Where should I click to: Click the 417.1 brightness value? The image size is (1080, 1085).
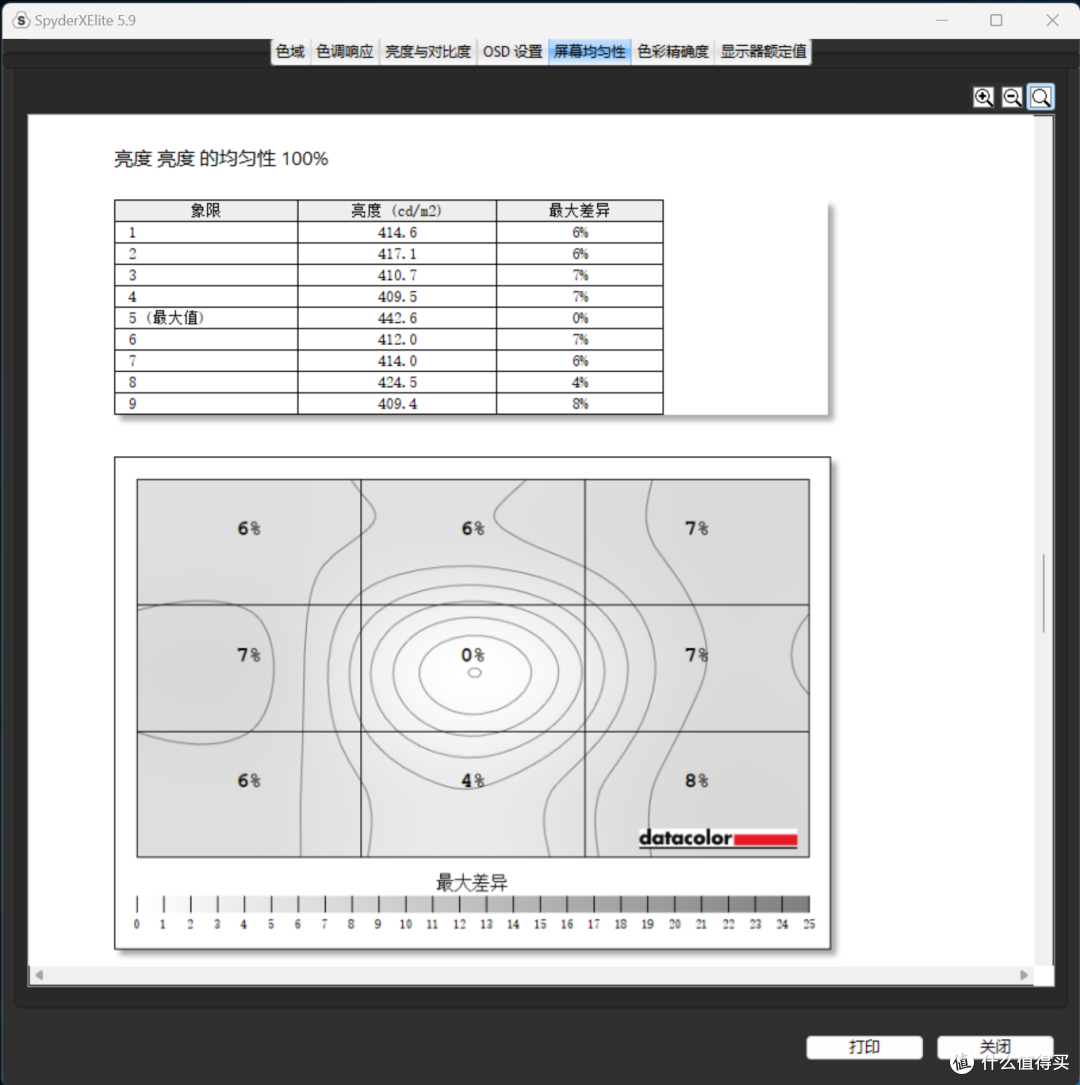[x=397, y=254]
